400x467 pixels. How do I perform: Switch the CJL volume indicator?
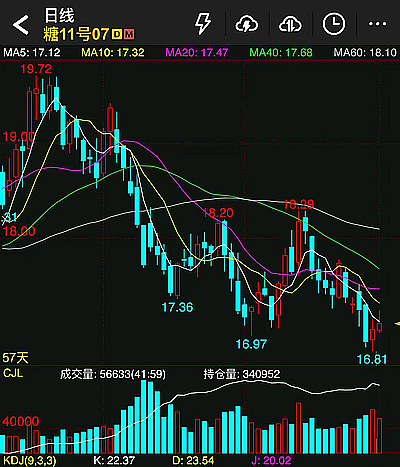click(x=13, y=373)
